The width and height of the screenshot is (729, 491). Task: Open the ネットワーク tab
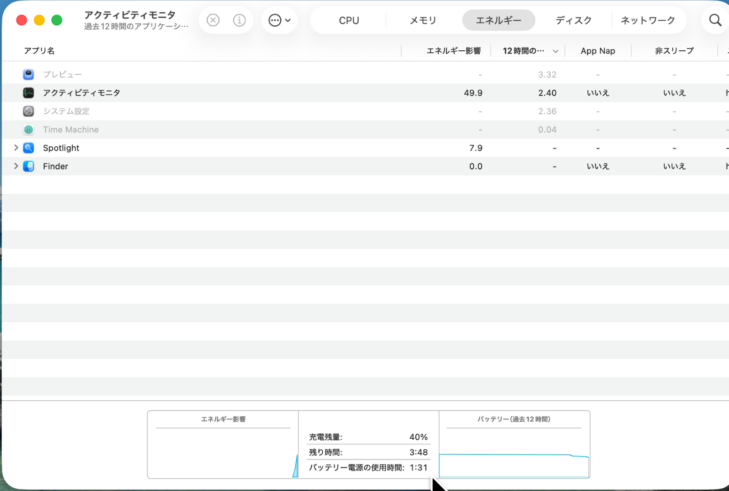pos(648,20)
